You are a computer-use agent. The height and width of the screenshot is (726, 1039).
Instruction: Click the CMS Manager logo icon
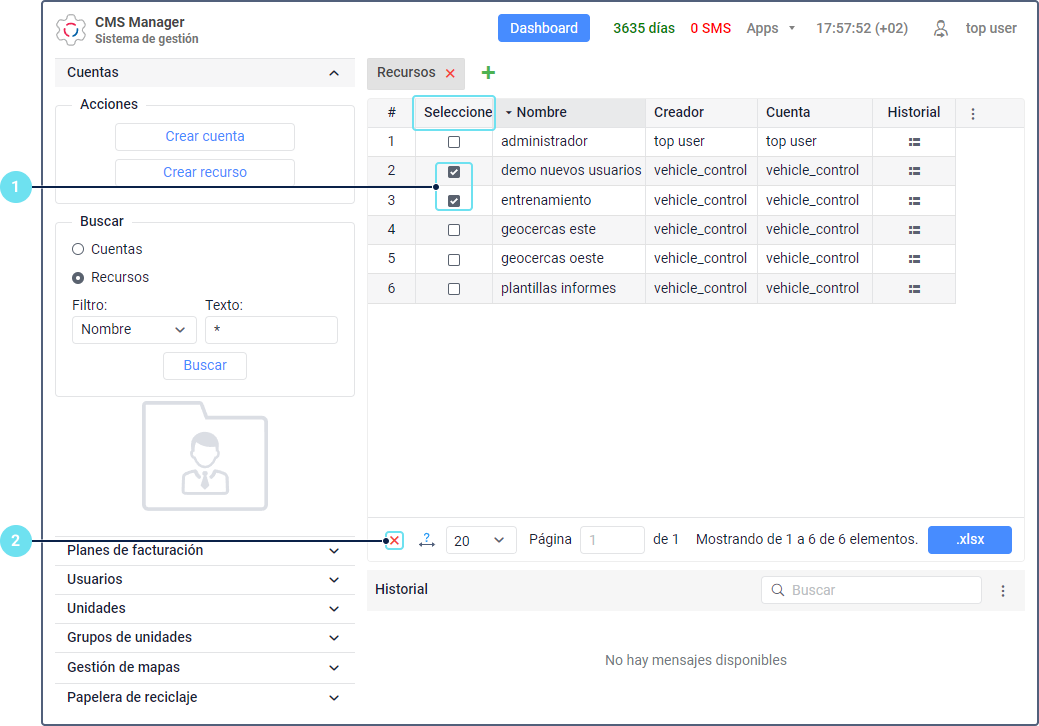(71, 30)
